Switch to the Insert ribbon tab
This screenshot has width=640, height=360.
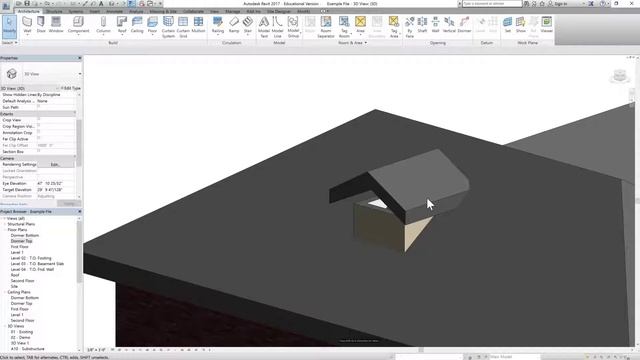pyautogui.click(x=95, y=11)
